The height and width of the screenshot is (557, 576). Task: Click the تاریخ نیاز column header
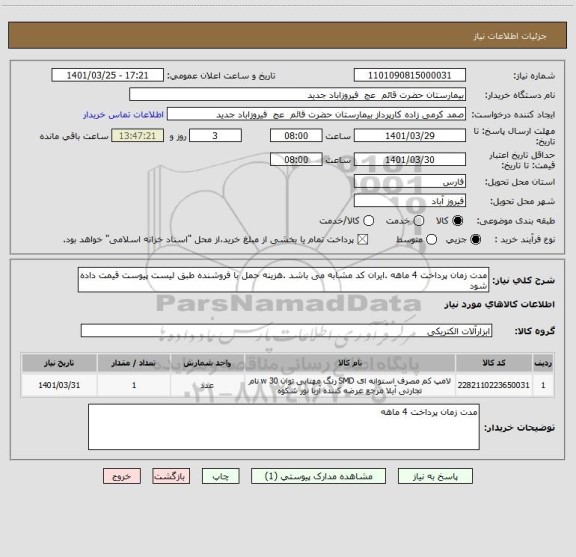[x=59, y=363]
